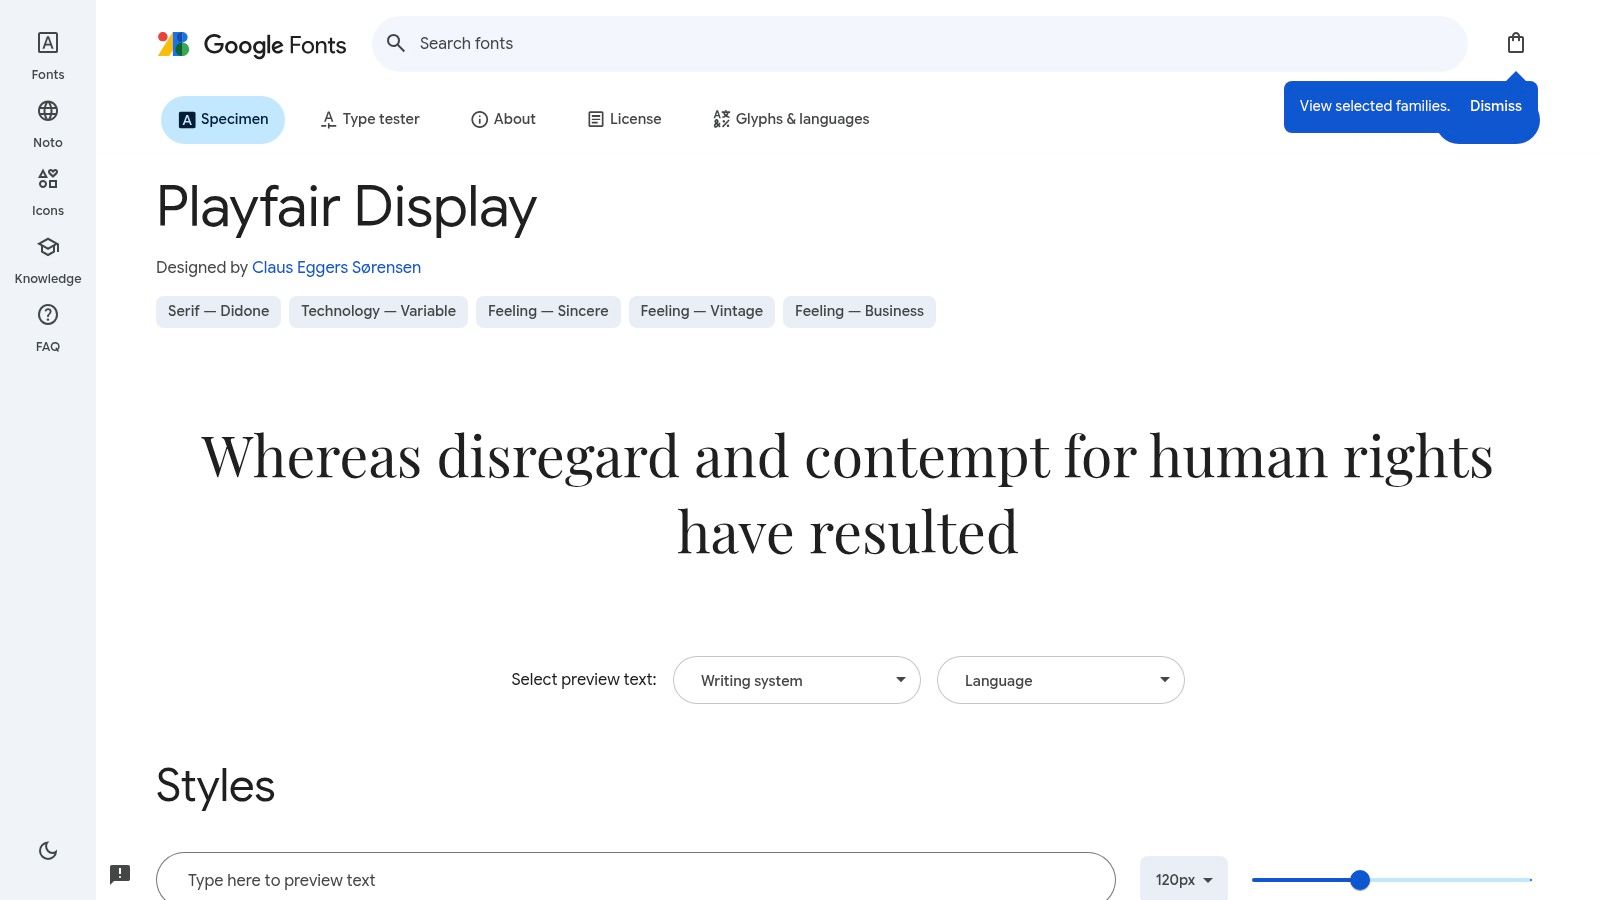Click the Technology — Variable tag
The height and width of the screenshot is (900, 1600).
click(x=378, y=312)
